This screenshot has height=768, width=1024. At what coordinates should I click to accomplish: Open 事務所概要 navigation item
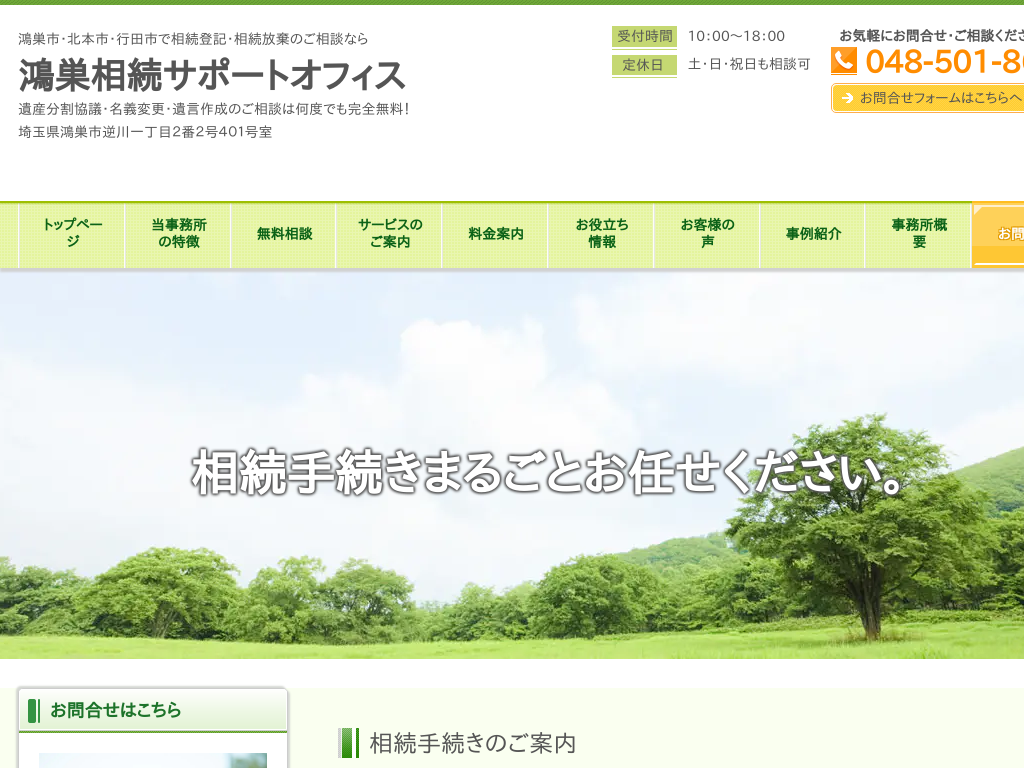pyautogui.click(x=918, y=234)
